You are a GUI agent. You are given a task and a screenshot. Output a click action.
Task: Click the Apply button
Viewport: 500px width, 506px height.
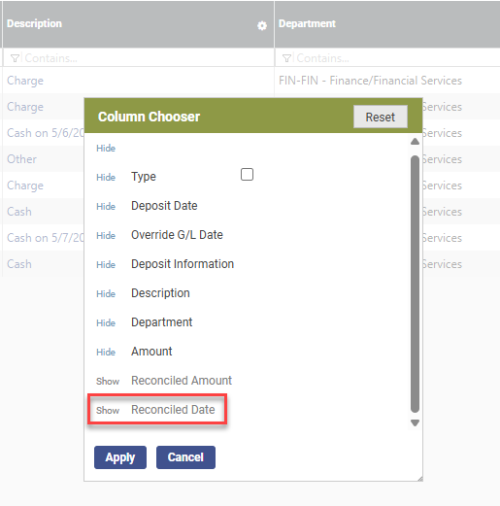(x=120, y=457)
